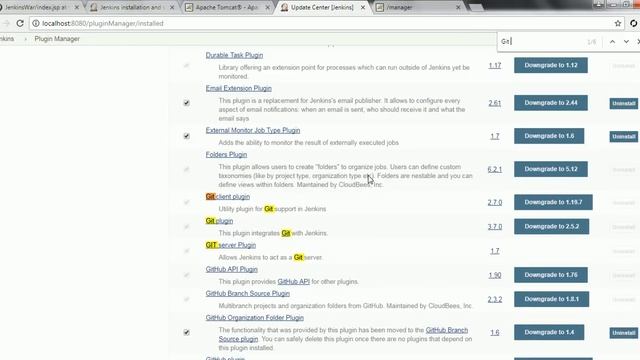Close the Update Center tab
The width and height of the screenshot is (640, 360).
click(362, 7)
